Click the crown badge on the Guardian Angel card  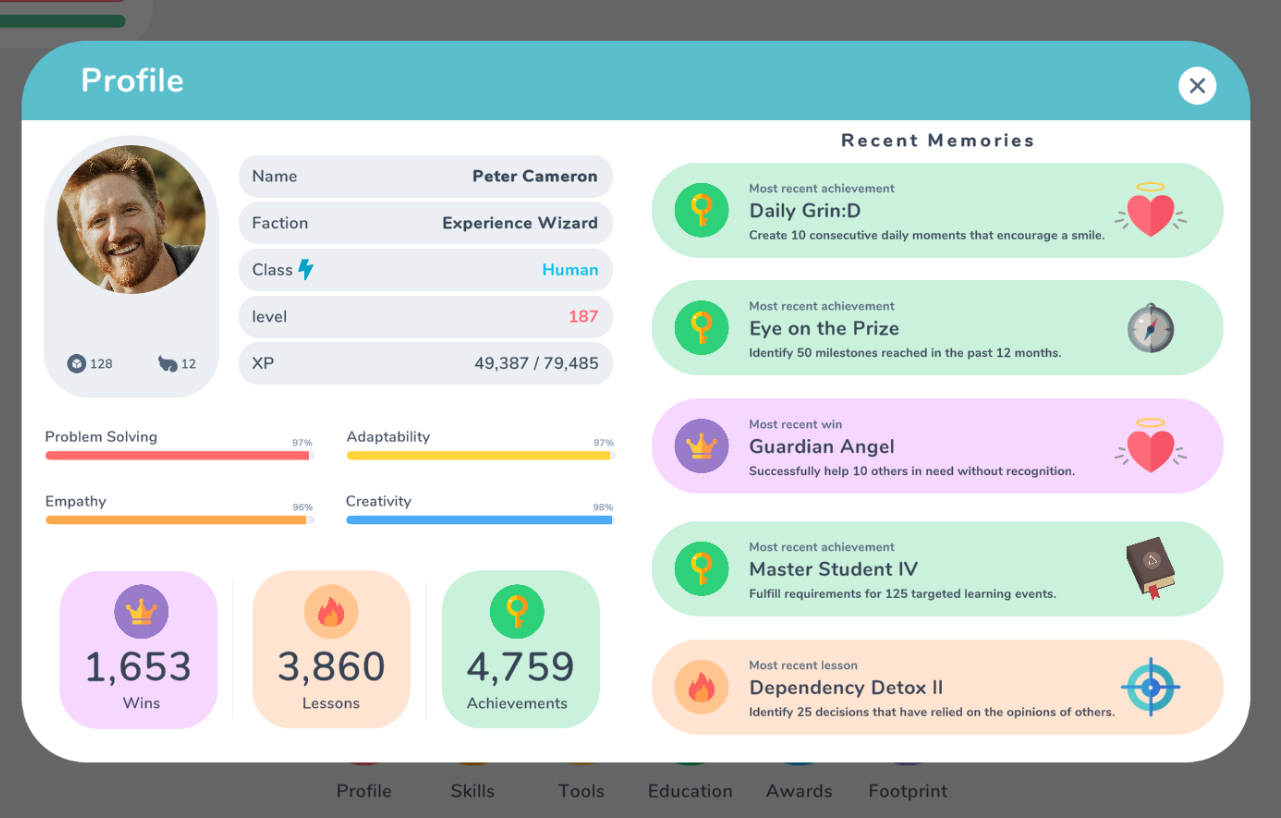pos(701,446)
